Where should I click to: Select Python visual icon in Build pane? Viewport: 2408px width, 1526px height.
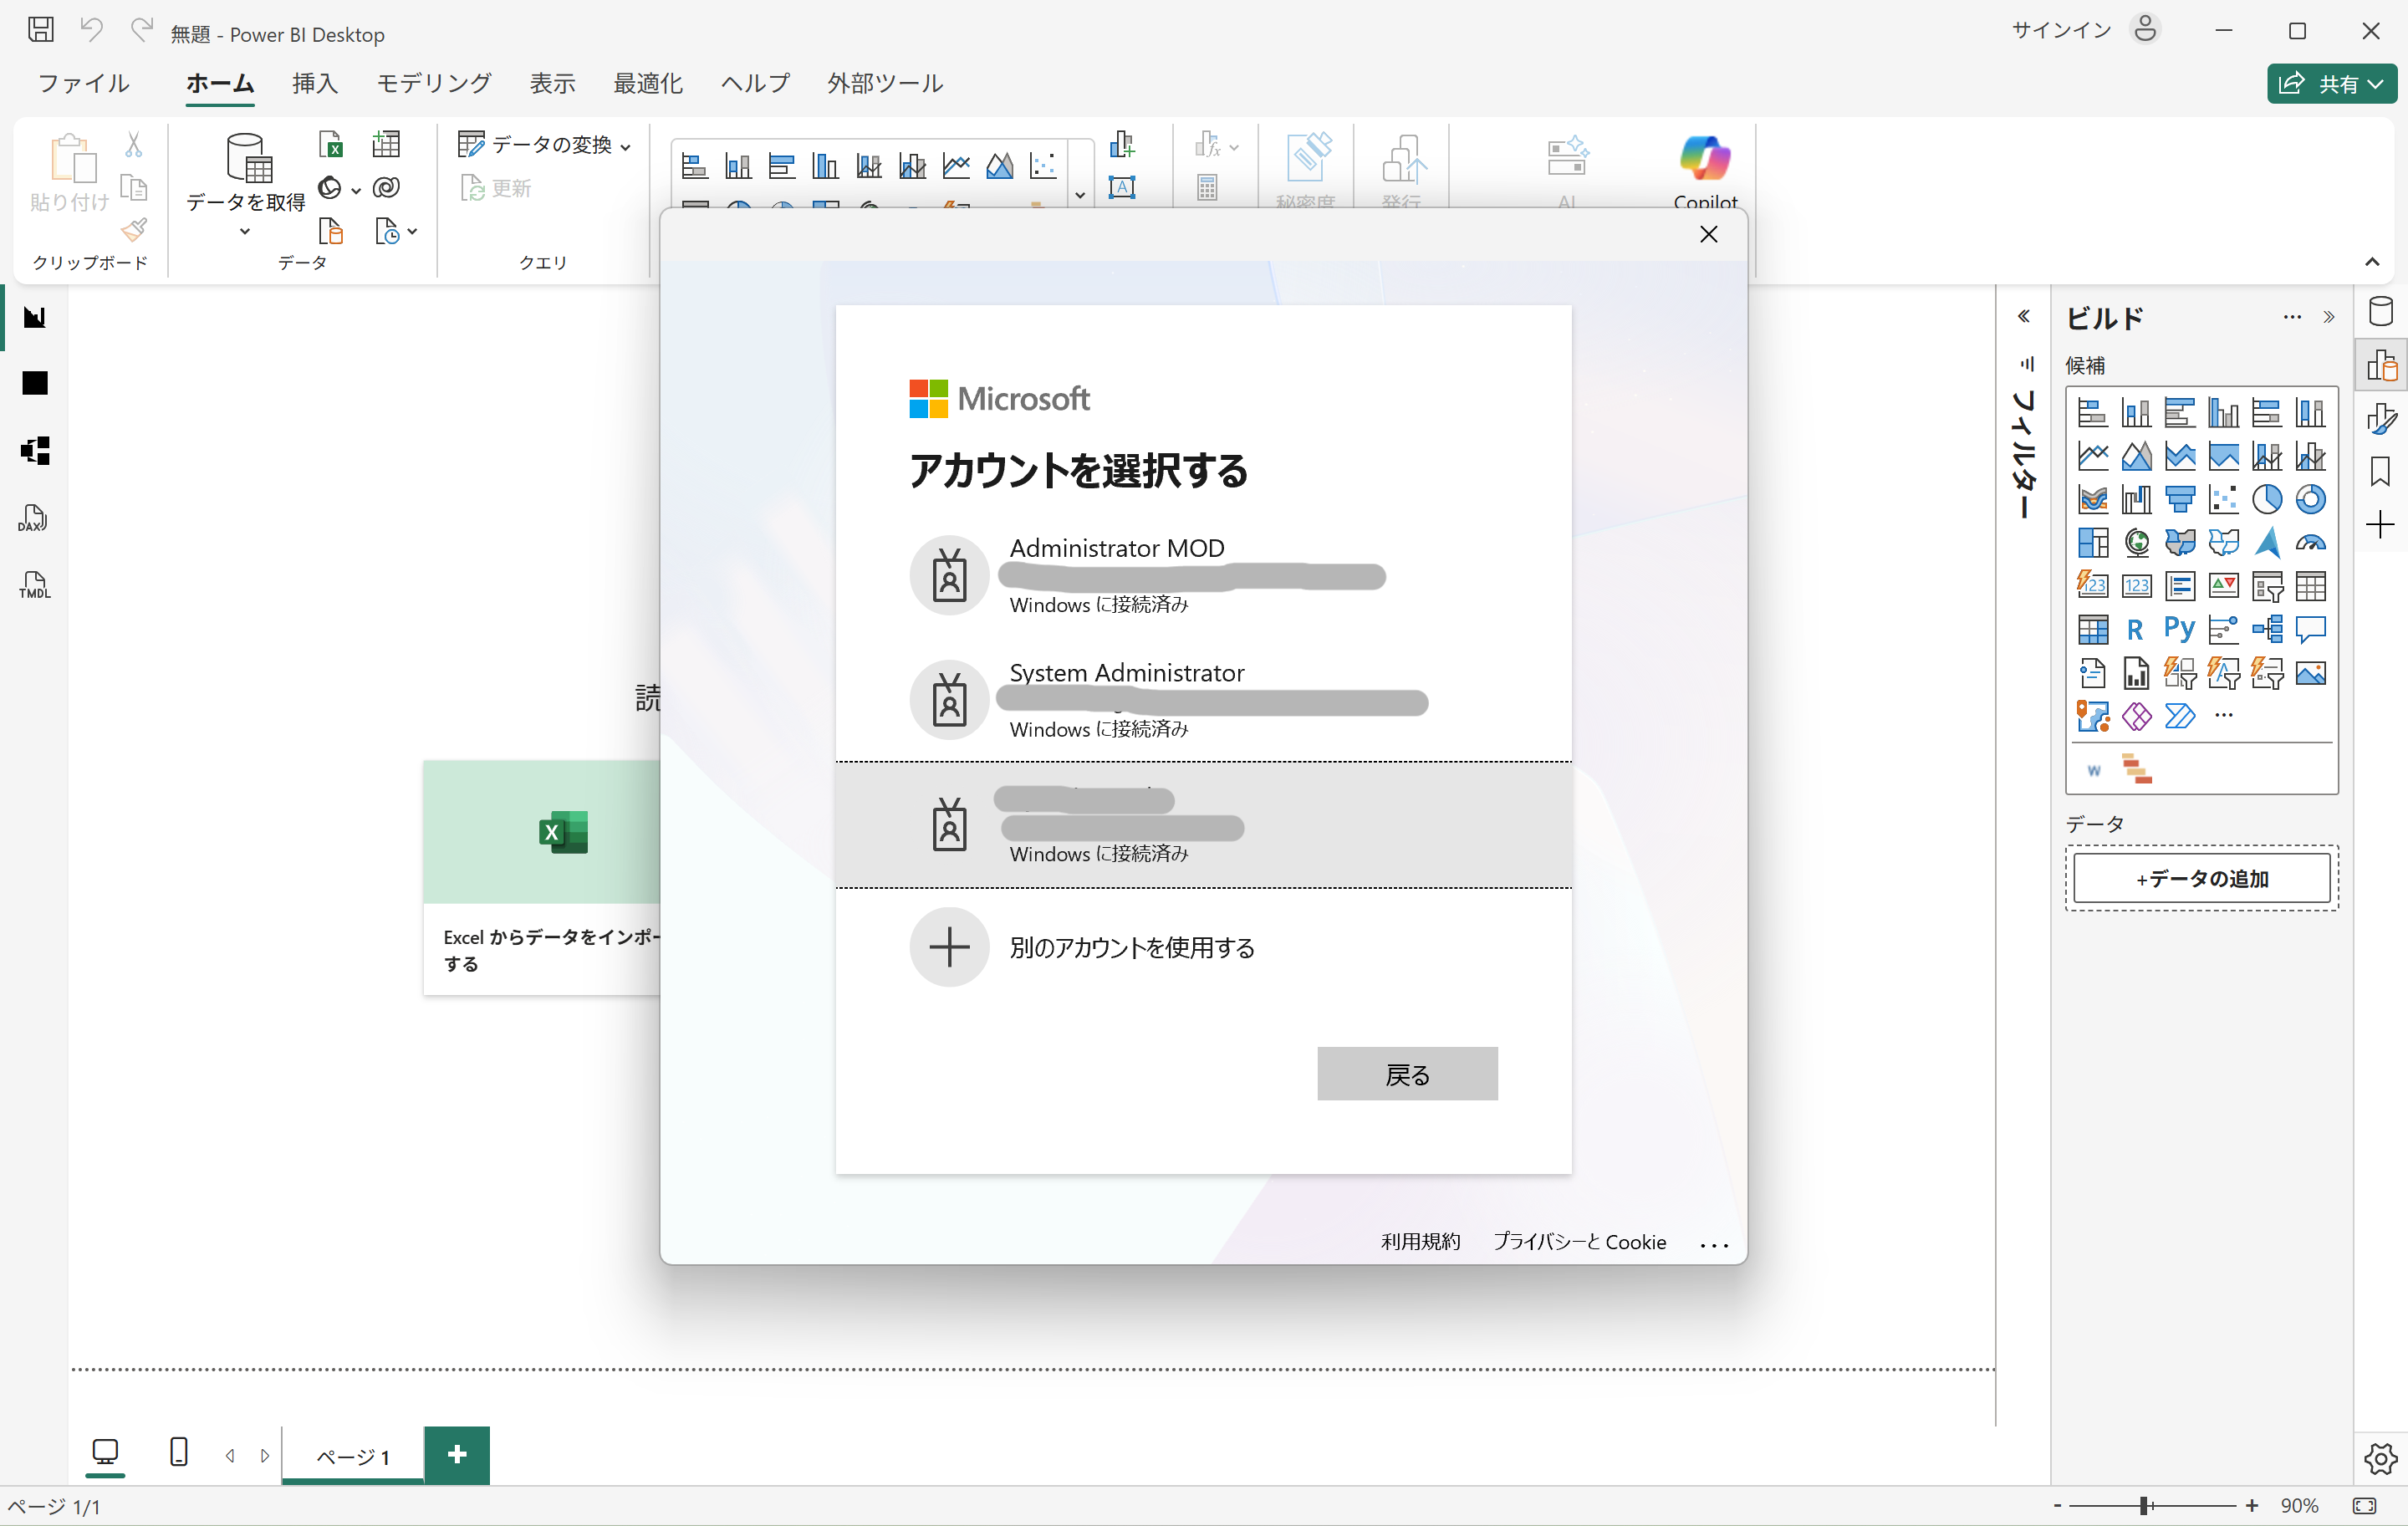[2179, 629]
